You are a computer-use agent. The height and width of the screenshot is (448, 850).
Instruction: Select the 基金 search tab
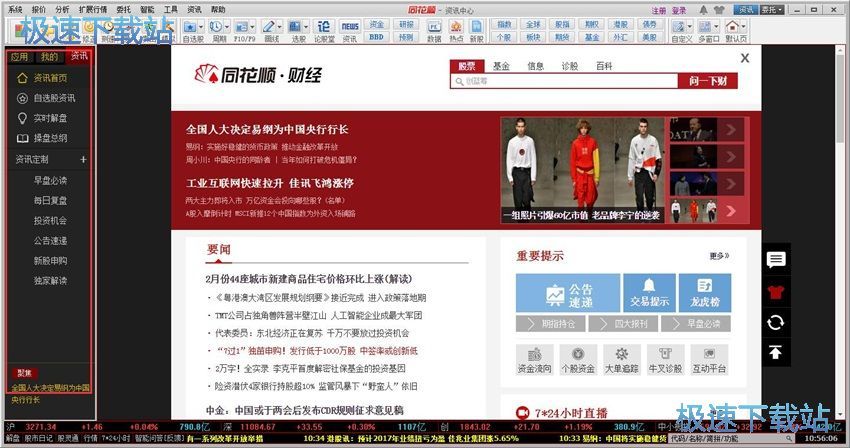click(501, 66)
